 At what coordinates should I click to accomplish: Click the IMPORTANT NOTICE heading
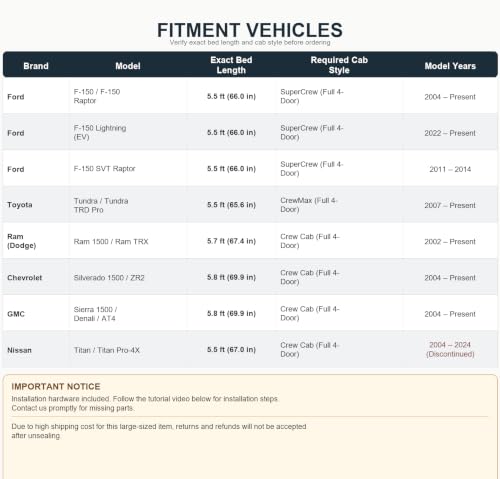[56, 386]
